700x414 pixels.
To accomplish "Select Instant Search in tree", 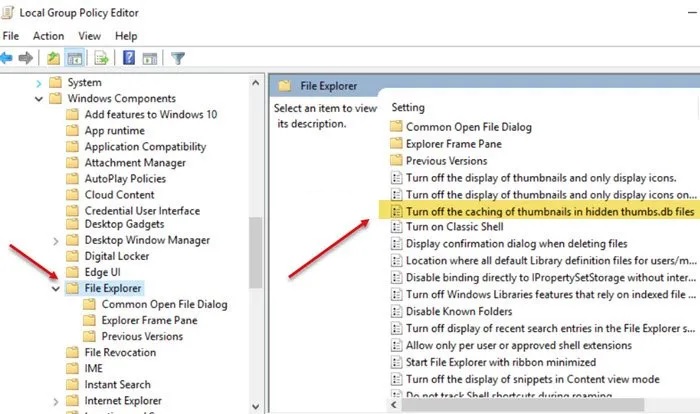I will pos(117,385).
